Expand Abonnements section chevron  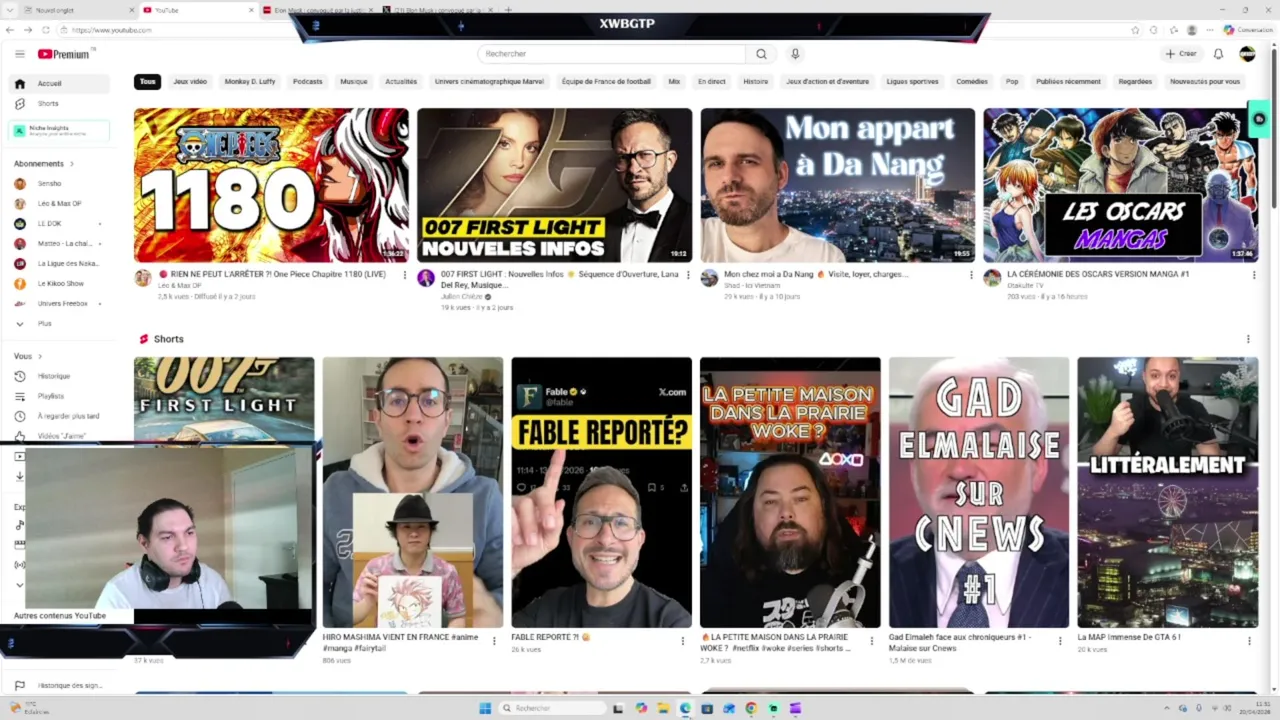tap(72, 164)
